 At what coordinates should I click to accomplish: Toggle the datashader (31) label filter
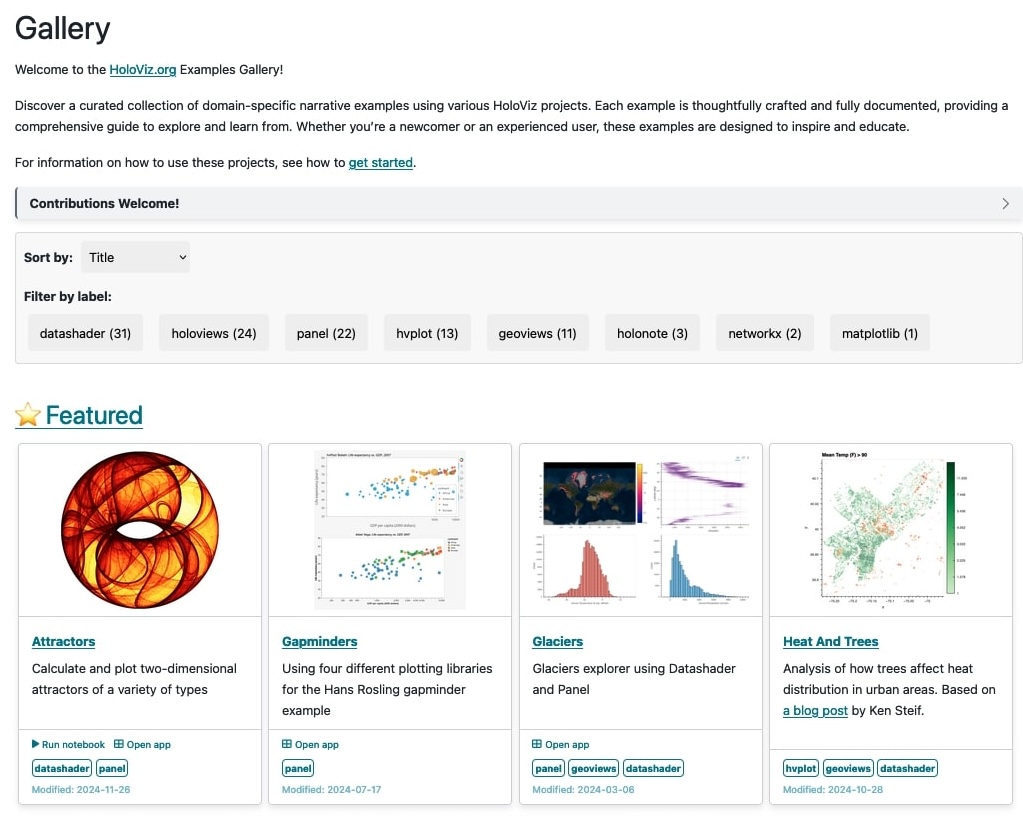[85, 333]
